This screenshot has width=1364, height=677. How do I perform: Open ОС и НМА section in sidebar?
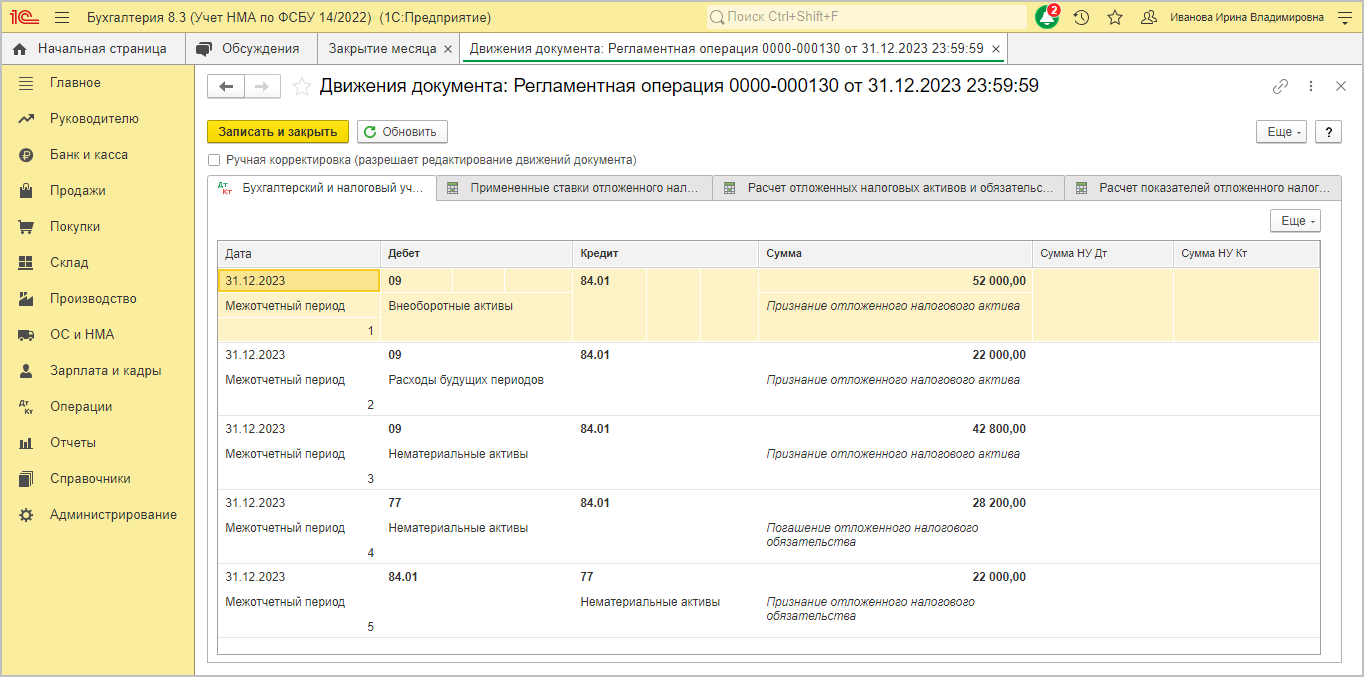click(x=82, y=335)
